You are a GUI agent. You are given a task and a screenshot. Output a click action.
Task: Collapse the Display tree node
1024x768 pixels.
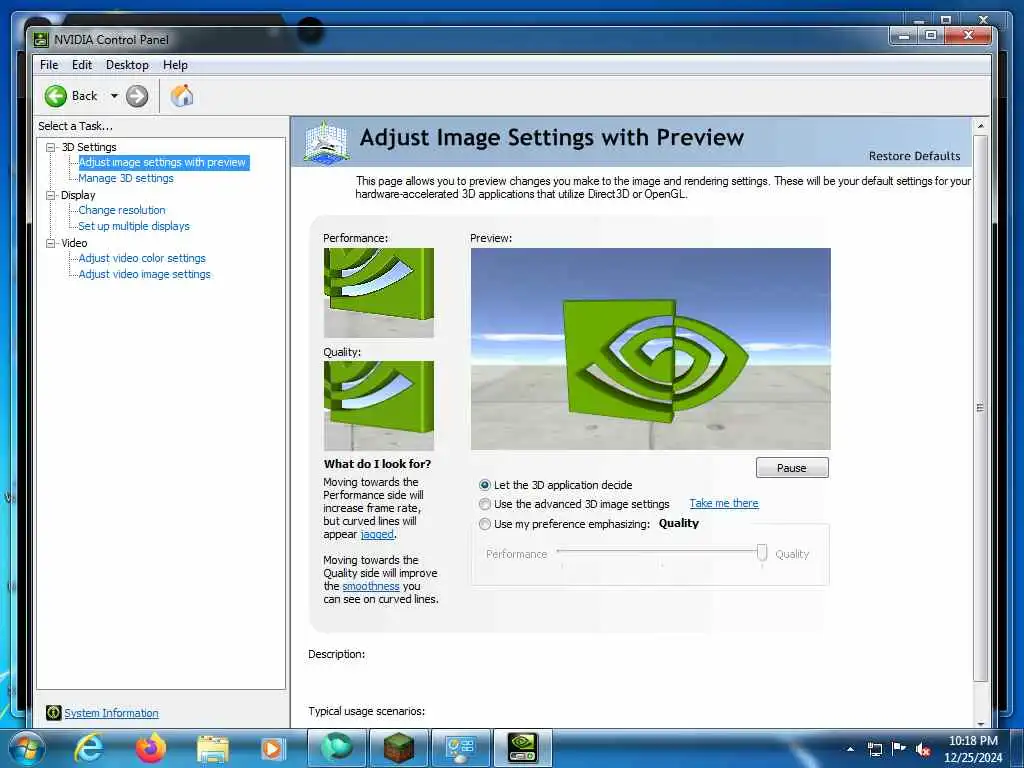point(50,195)
